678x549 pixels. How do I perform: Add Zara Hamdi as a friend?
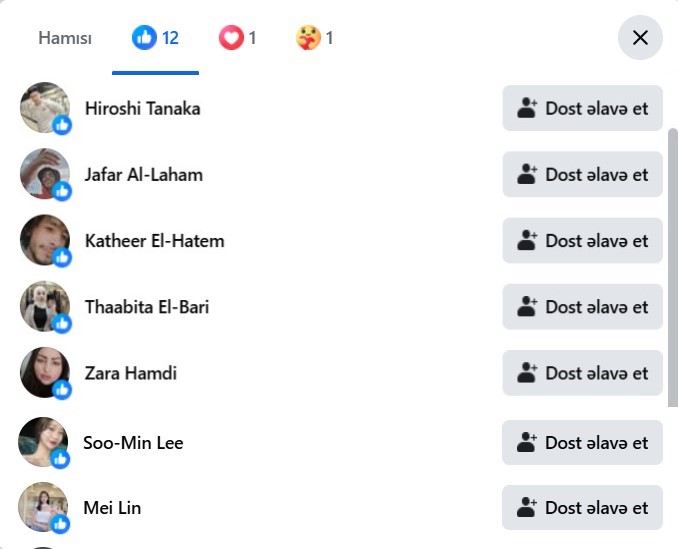click(582, 373)
